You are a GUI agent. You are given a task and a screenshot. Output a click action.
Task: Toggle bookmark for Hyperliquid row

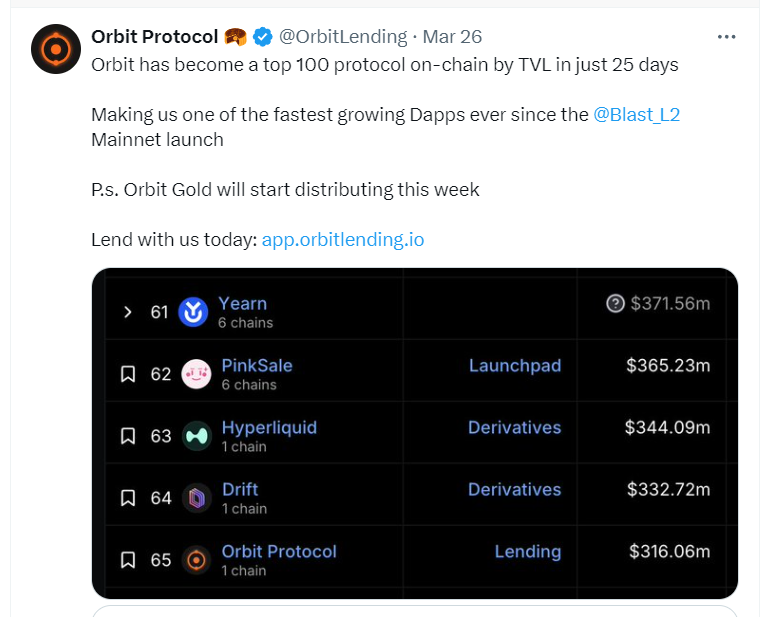pos(128,436)
